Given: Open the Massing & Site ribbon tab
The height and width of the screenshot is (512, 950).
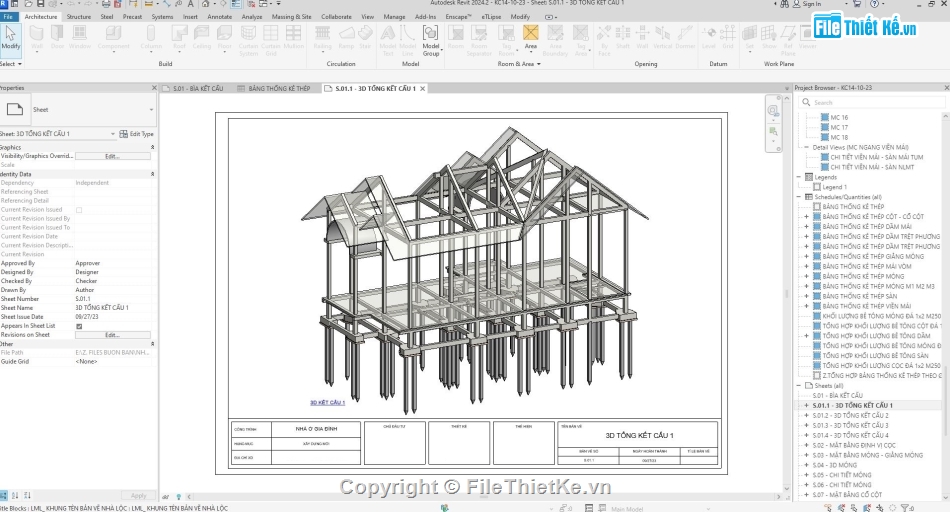Looking at the screenshot, I should point(291,17).
